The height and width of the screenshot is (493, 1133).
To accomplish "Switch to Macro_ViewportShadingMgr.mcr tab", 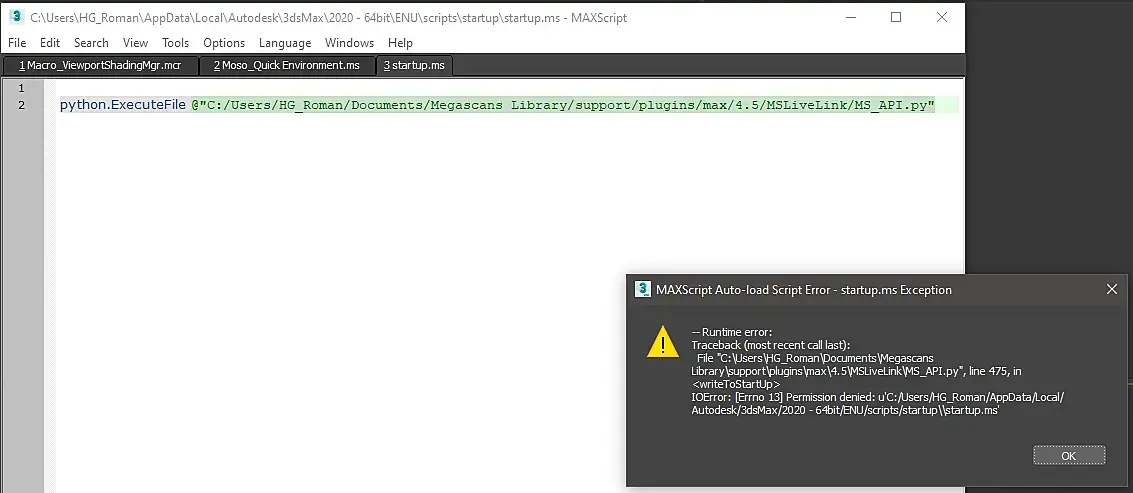I will point(100,65).
